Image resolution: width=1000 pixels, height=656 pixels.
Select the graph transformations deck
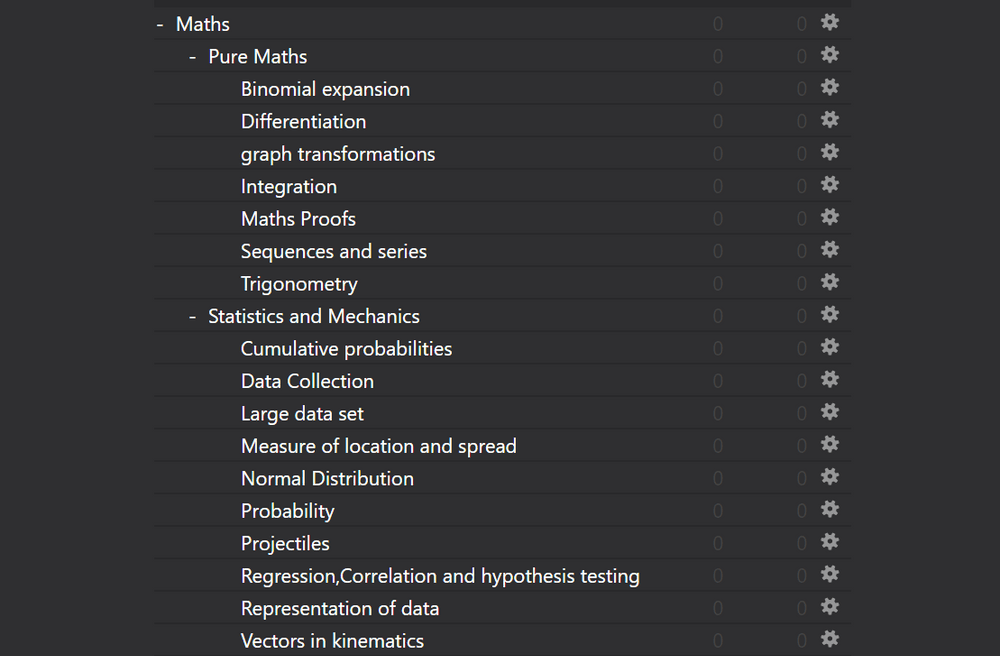[337, 154]
